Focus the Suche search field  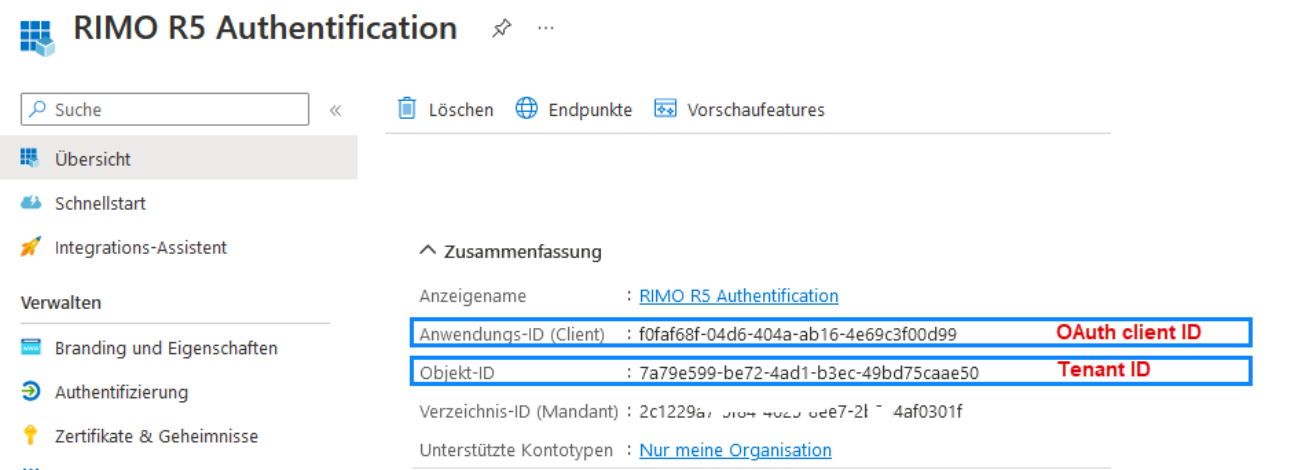(x=165, y=110)
